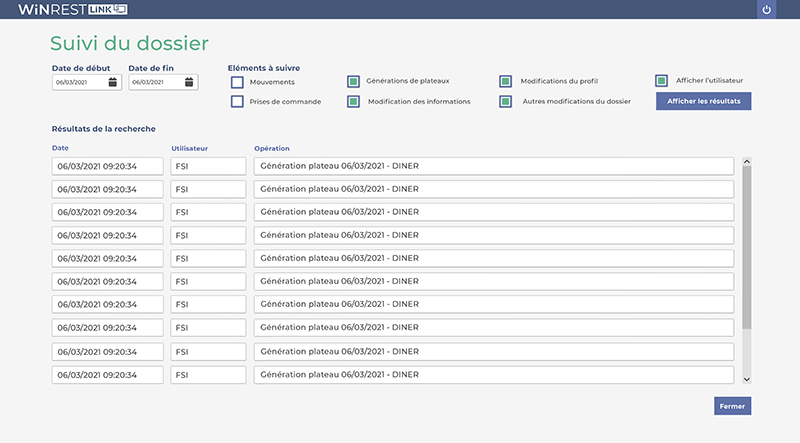This screenshot has height=443, width=800.
Task: Click the Afficher les résultats button
Action: pyautogui.click(x=703, y=101)
